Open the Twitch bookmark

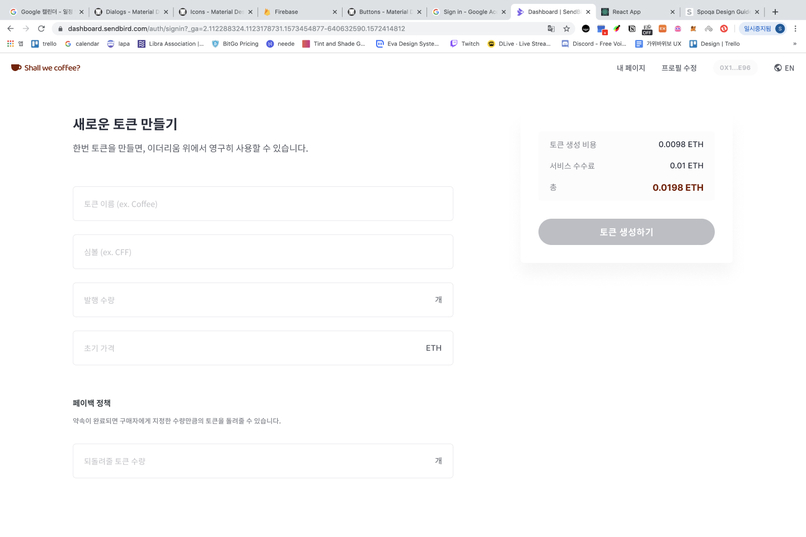pos(465,44)
